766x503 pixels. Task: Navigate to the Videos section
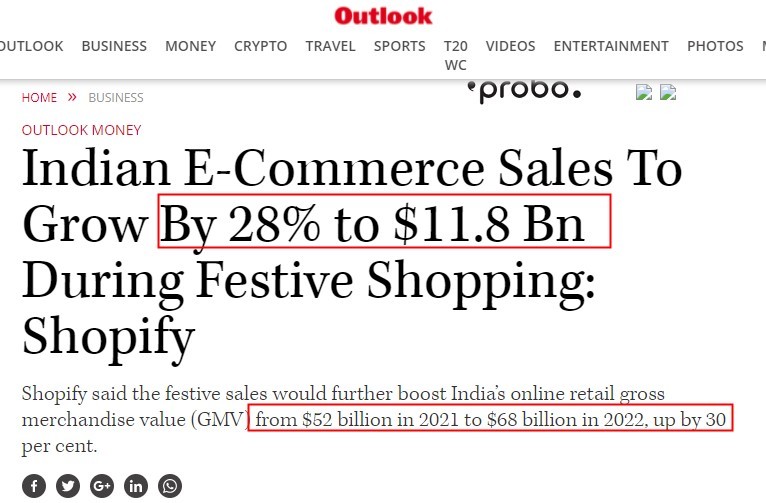[510, 46]
